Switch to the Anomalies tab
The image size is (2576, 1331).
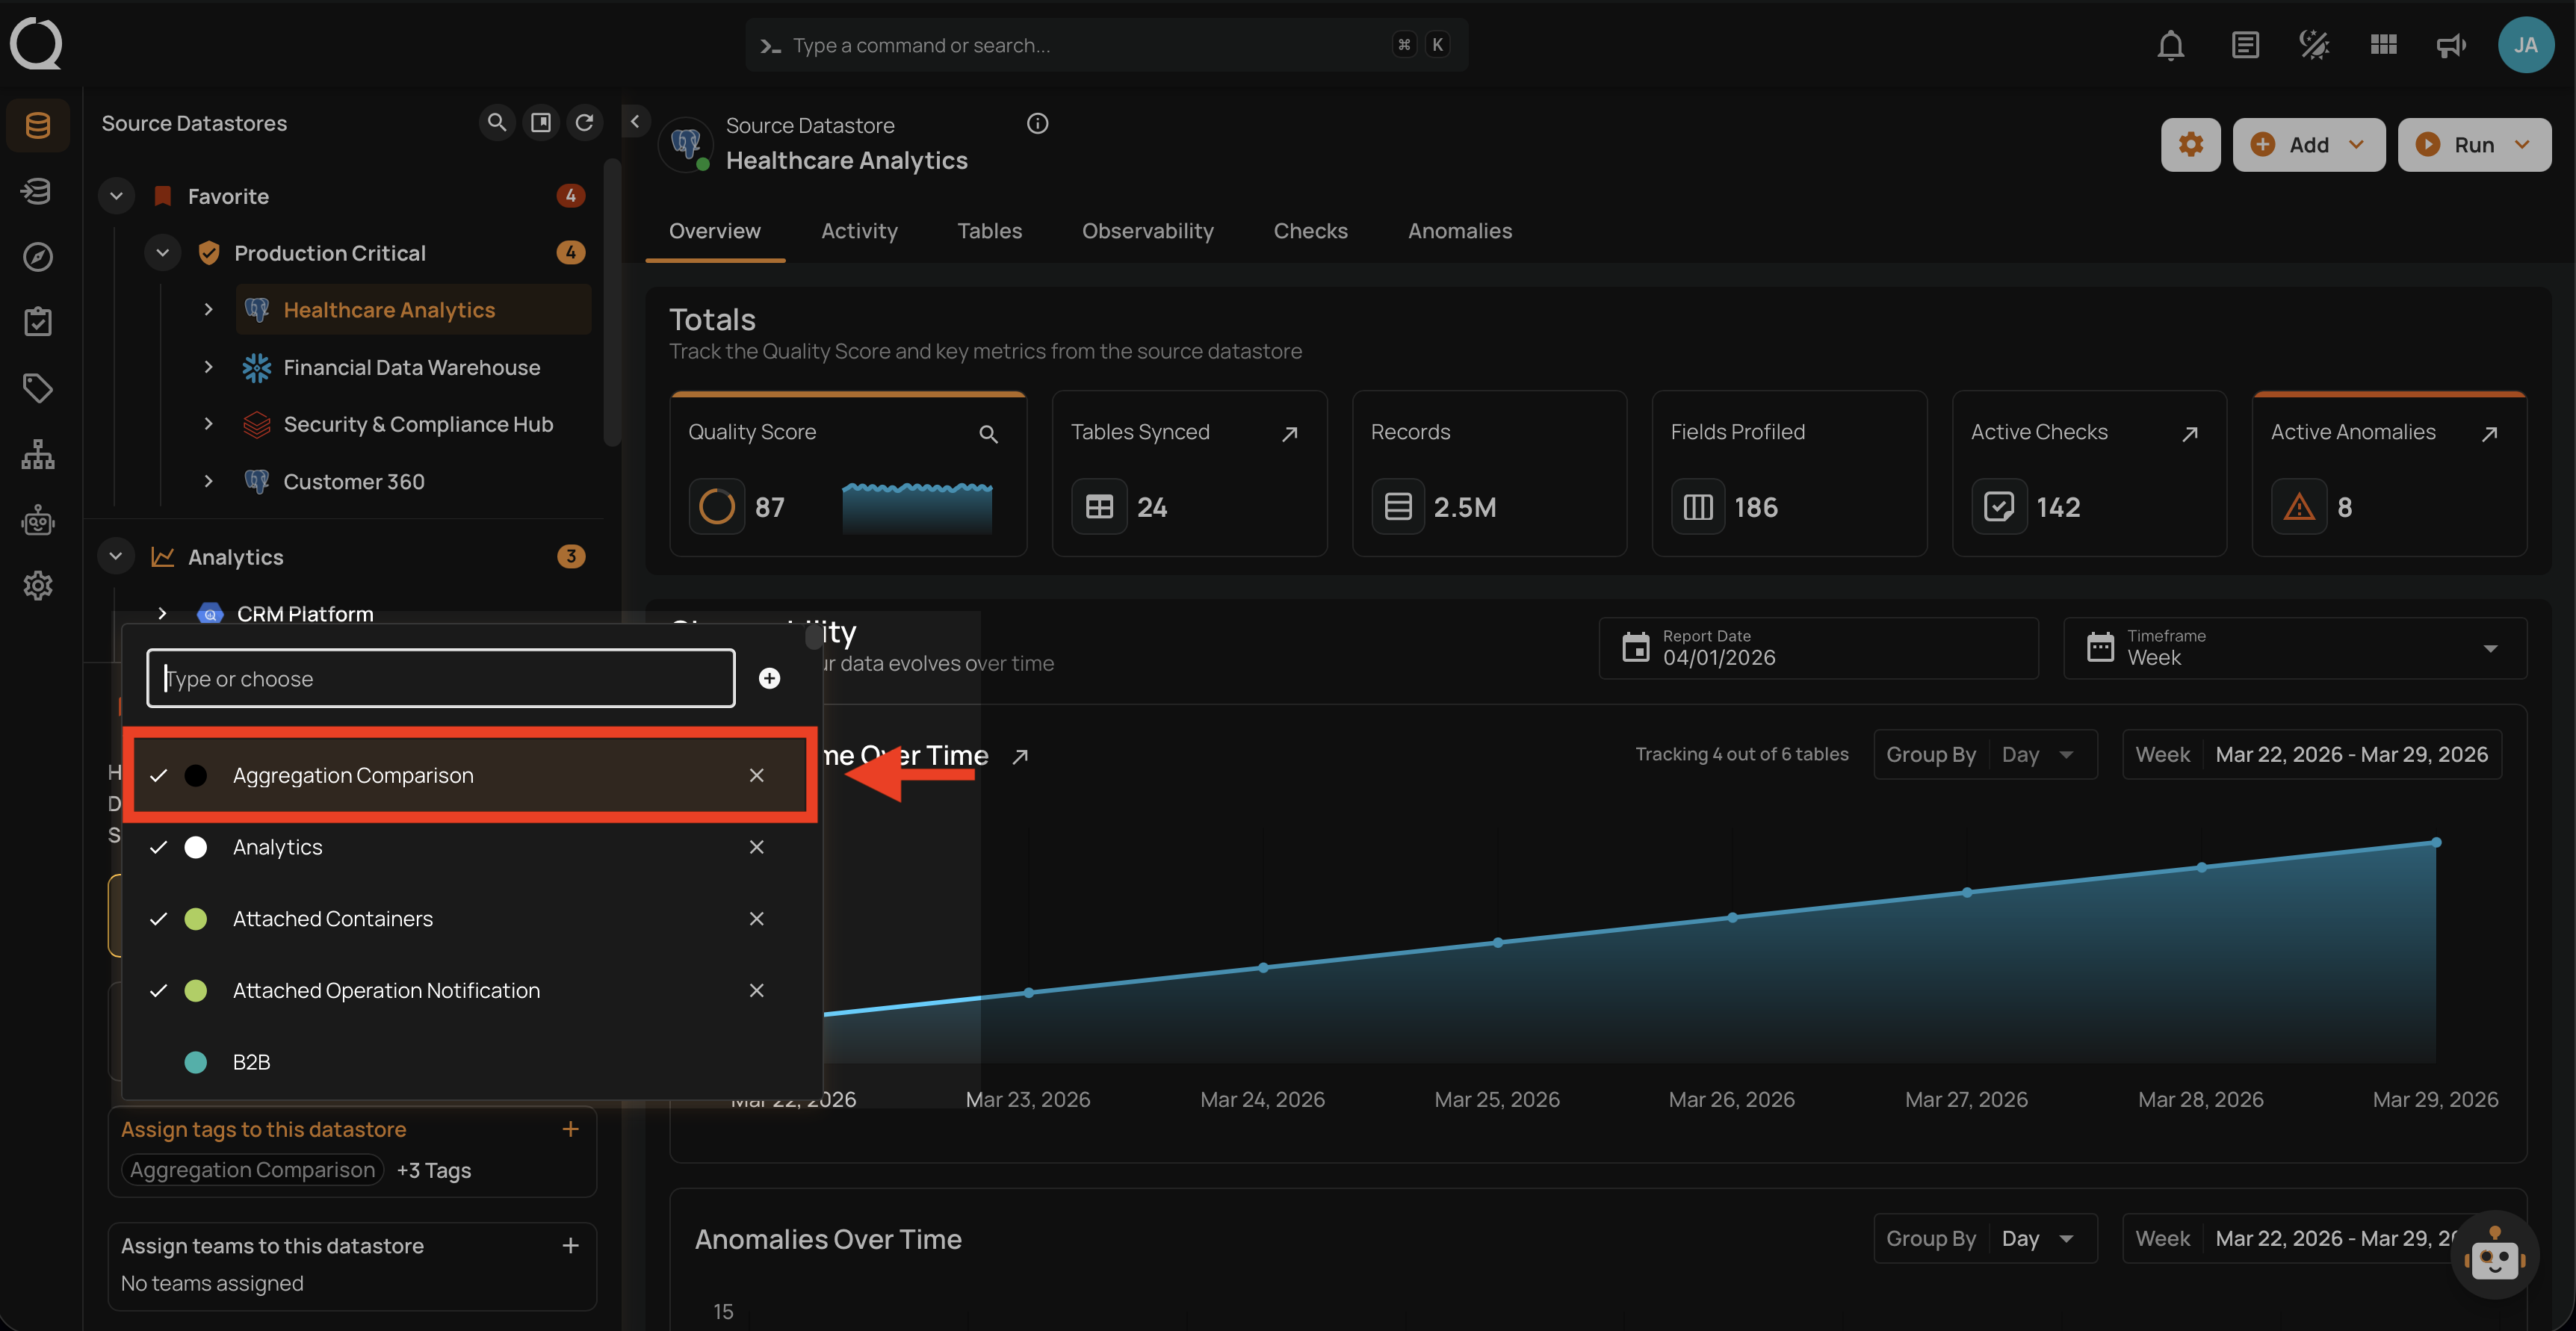[1459, 231]
